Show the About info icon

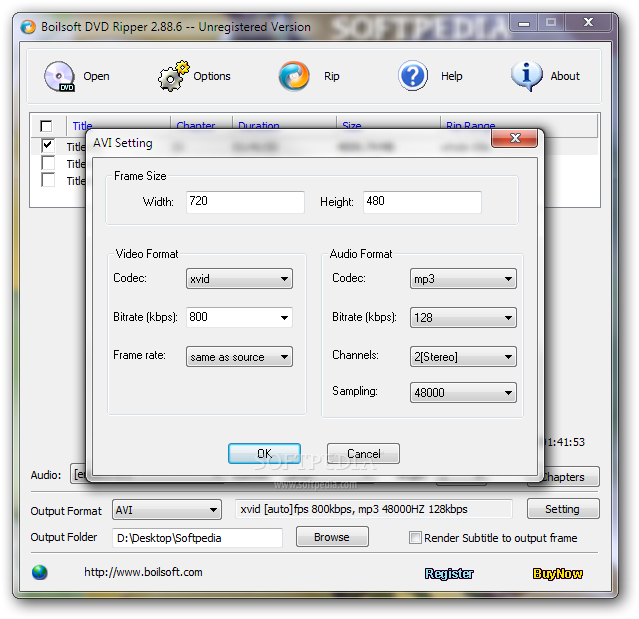click(x=527, y=76)
